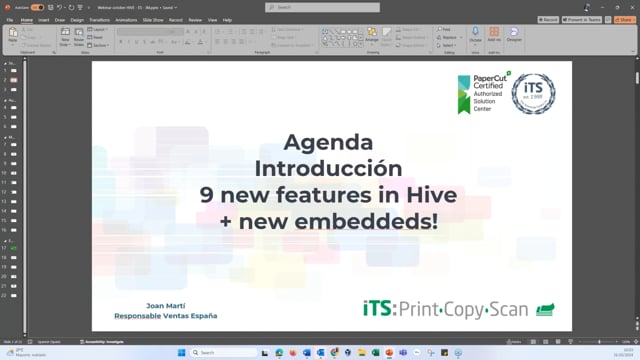Collapse the ribbon using the chevron
The width and height of the screenshot is (640, 360).
tap(633, 51)
